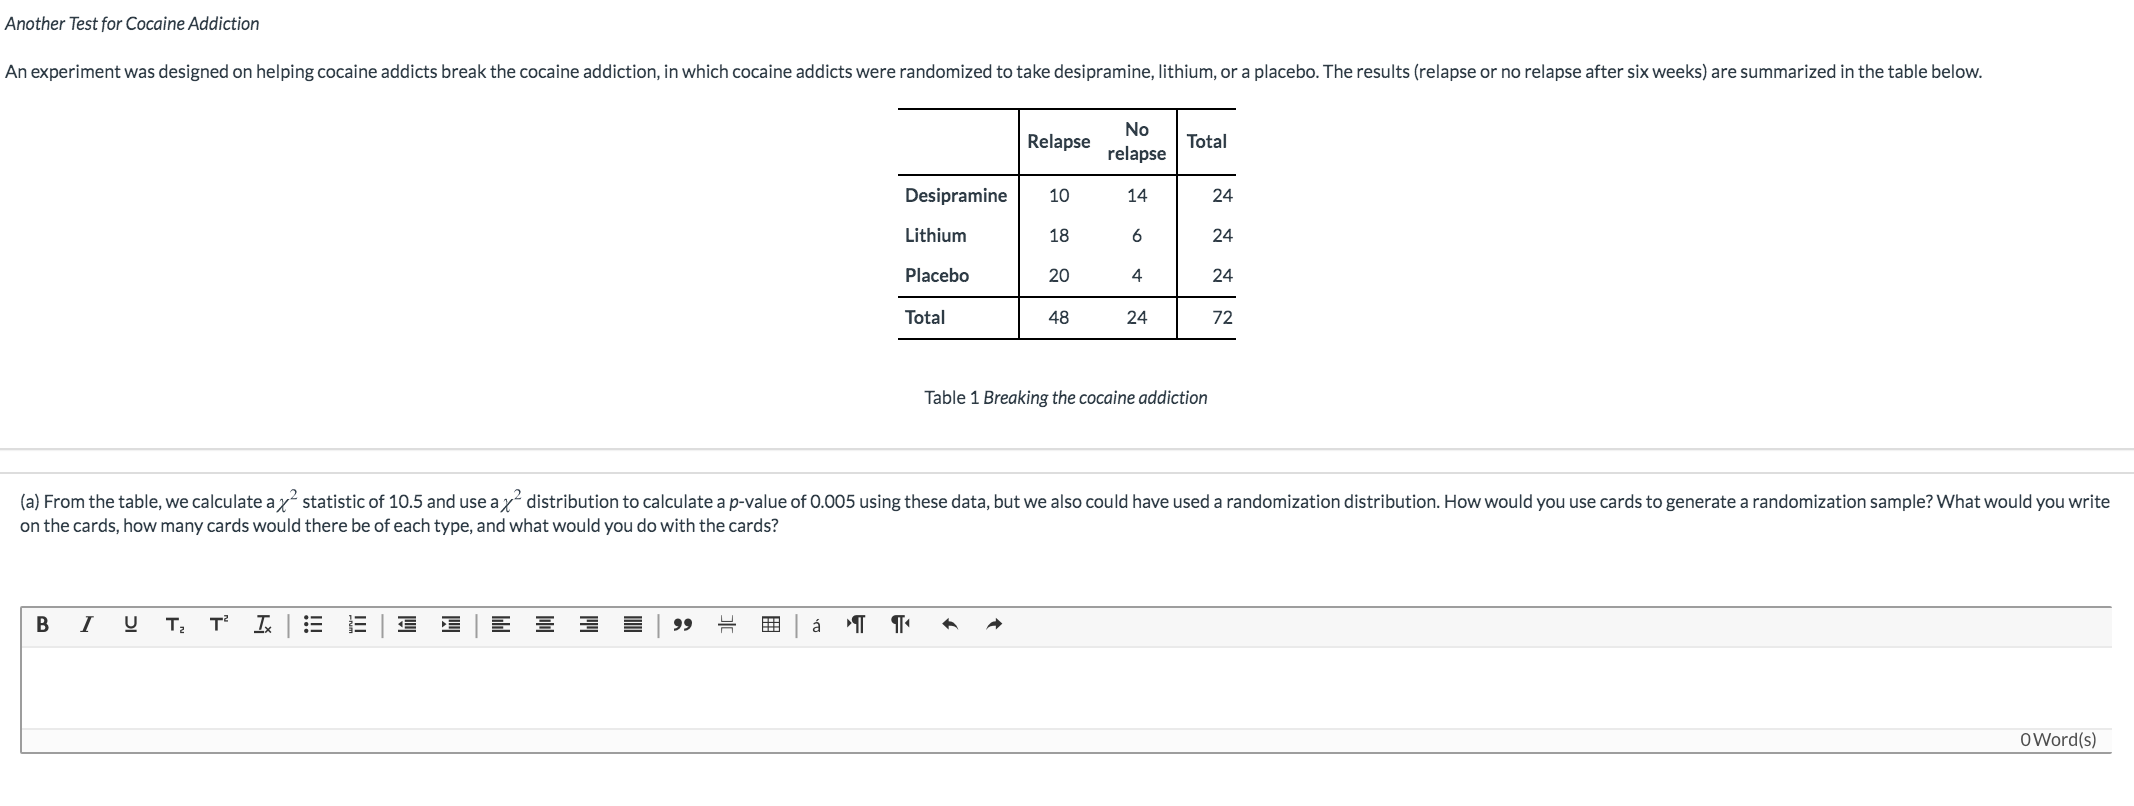
Task: Insert a bulleted list
Action: 313,625
